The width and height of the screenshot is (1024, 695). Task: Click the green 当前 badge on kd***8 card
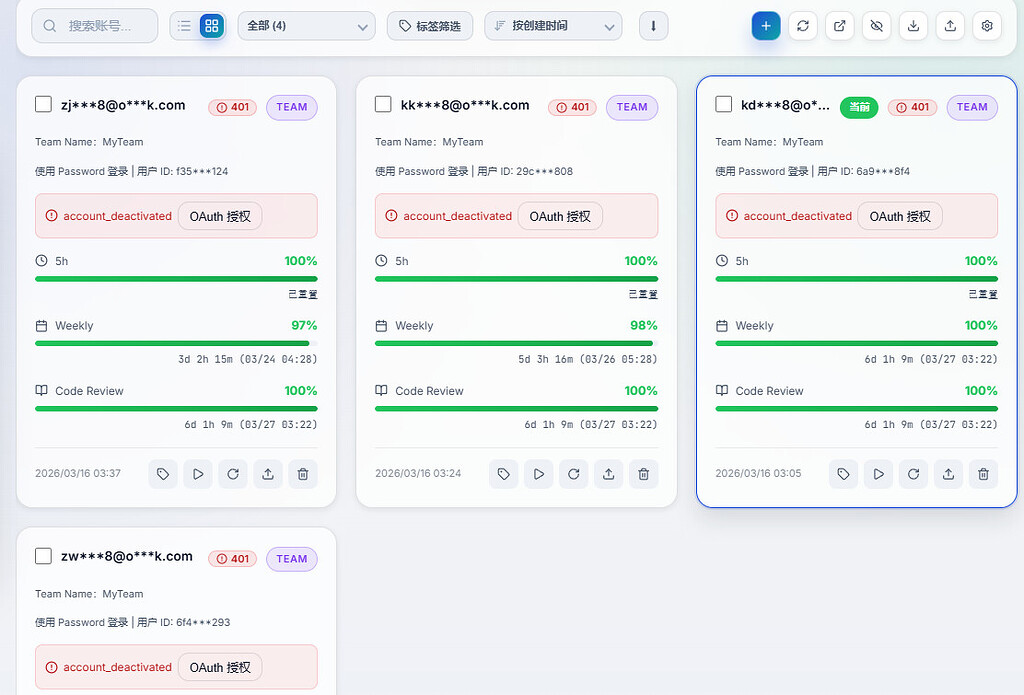pyautogui.click(x=859, y=107)
